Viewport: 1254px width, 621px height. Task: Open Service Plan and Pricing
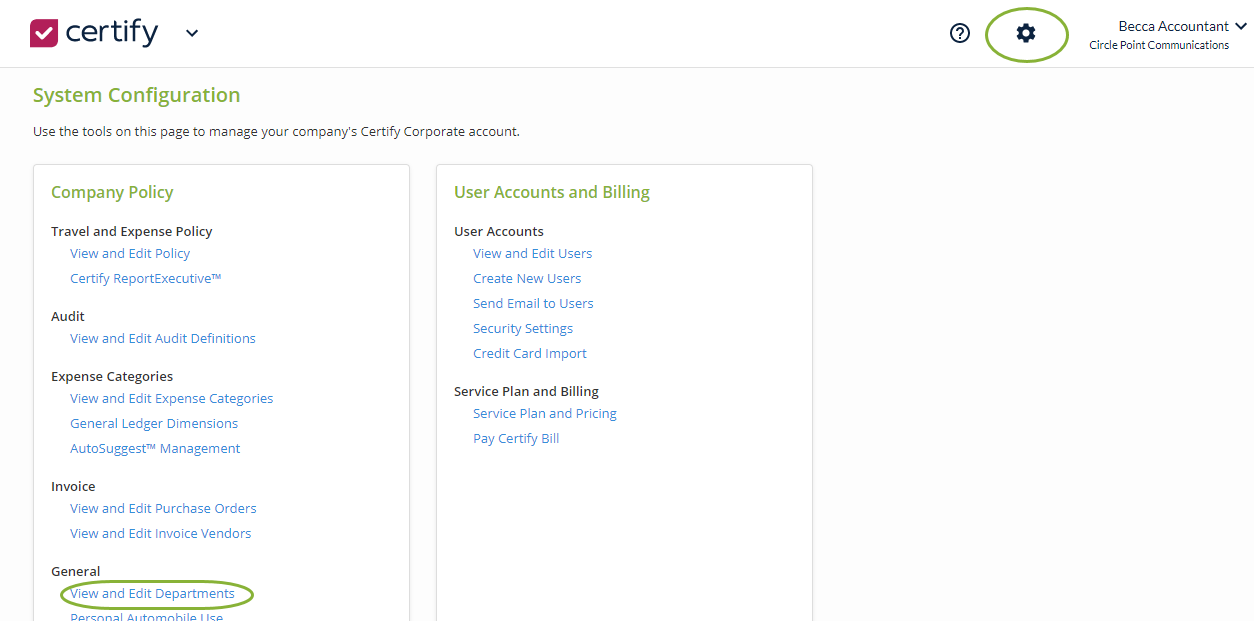(545, 413)
